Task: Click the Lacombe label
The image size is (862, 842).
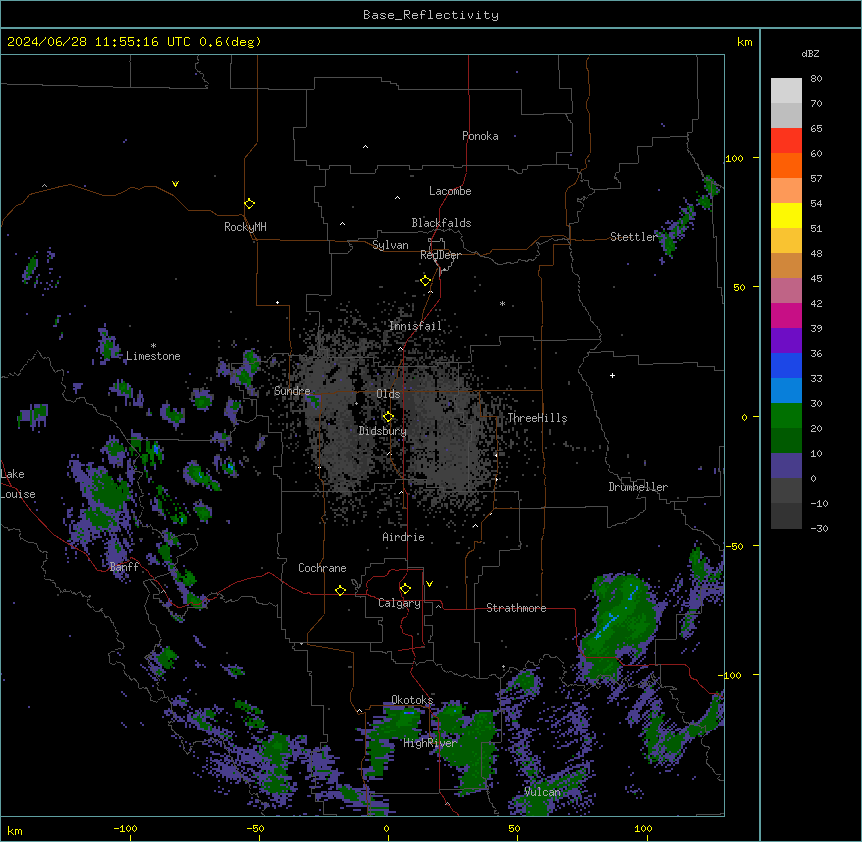Action: [450, 191]
